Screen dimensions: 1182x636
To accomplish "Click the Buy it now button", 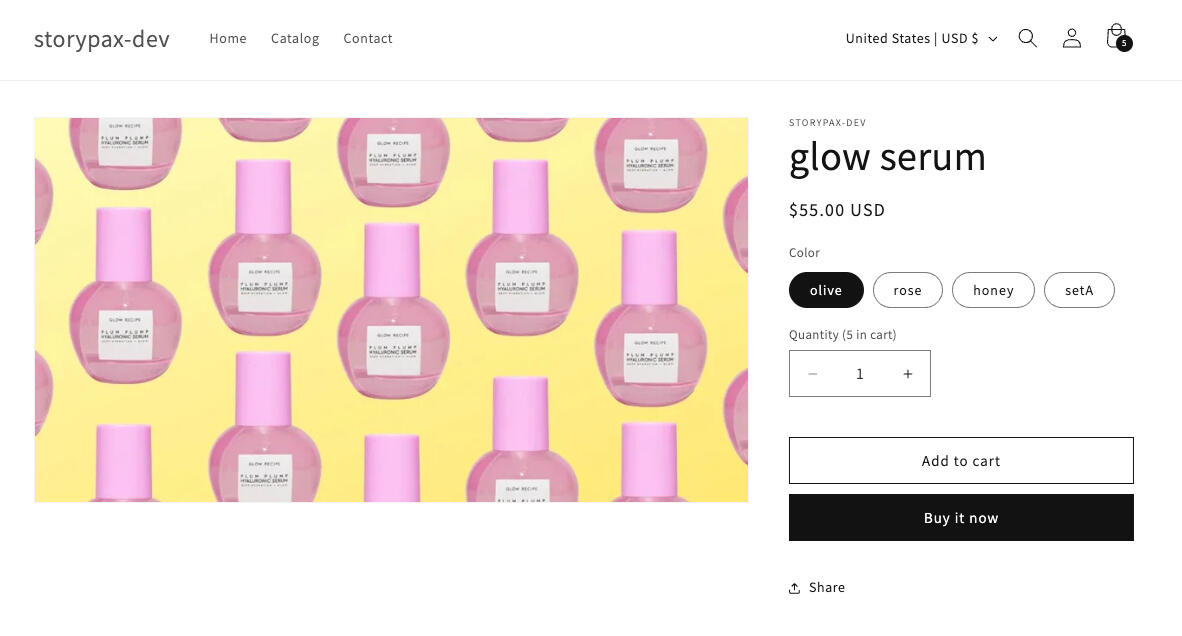I will (961, 518).
